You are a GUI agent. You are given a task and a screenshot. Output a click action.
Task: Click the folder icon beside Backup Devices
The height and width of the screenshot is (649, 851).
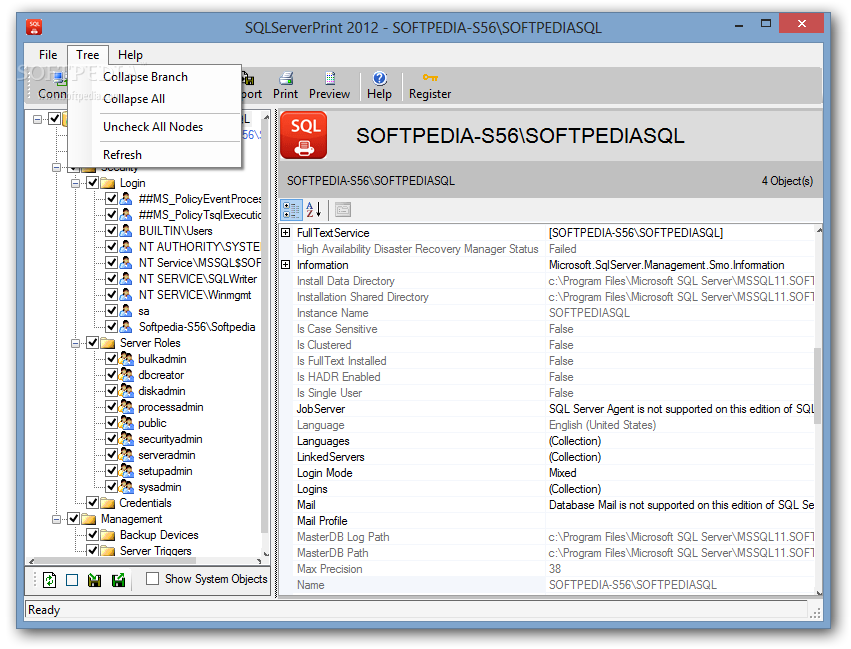(107, 535)
